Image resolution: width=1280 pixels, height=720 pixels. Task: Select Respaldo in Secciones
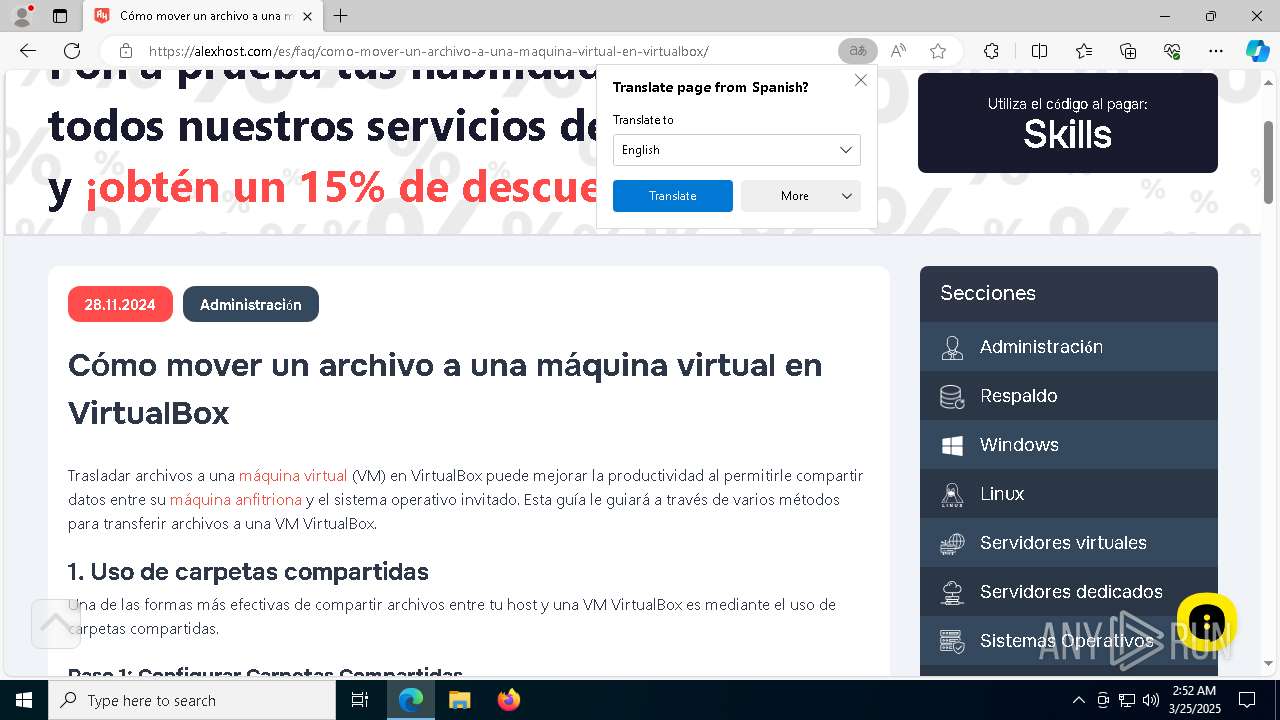point(1069,396)
